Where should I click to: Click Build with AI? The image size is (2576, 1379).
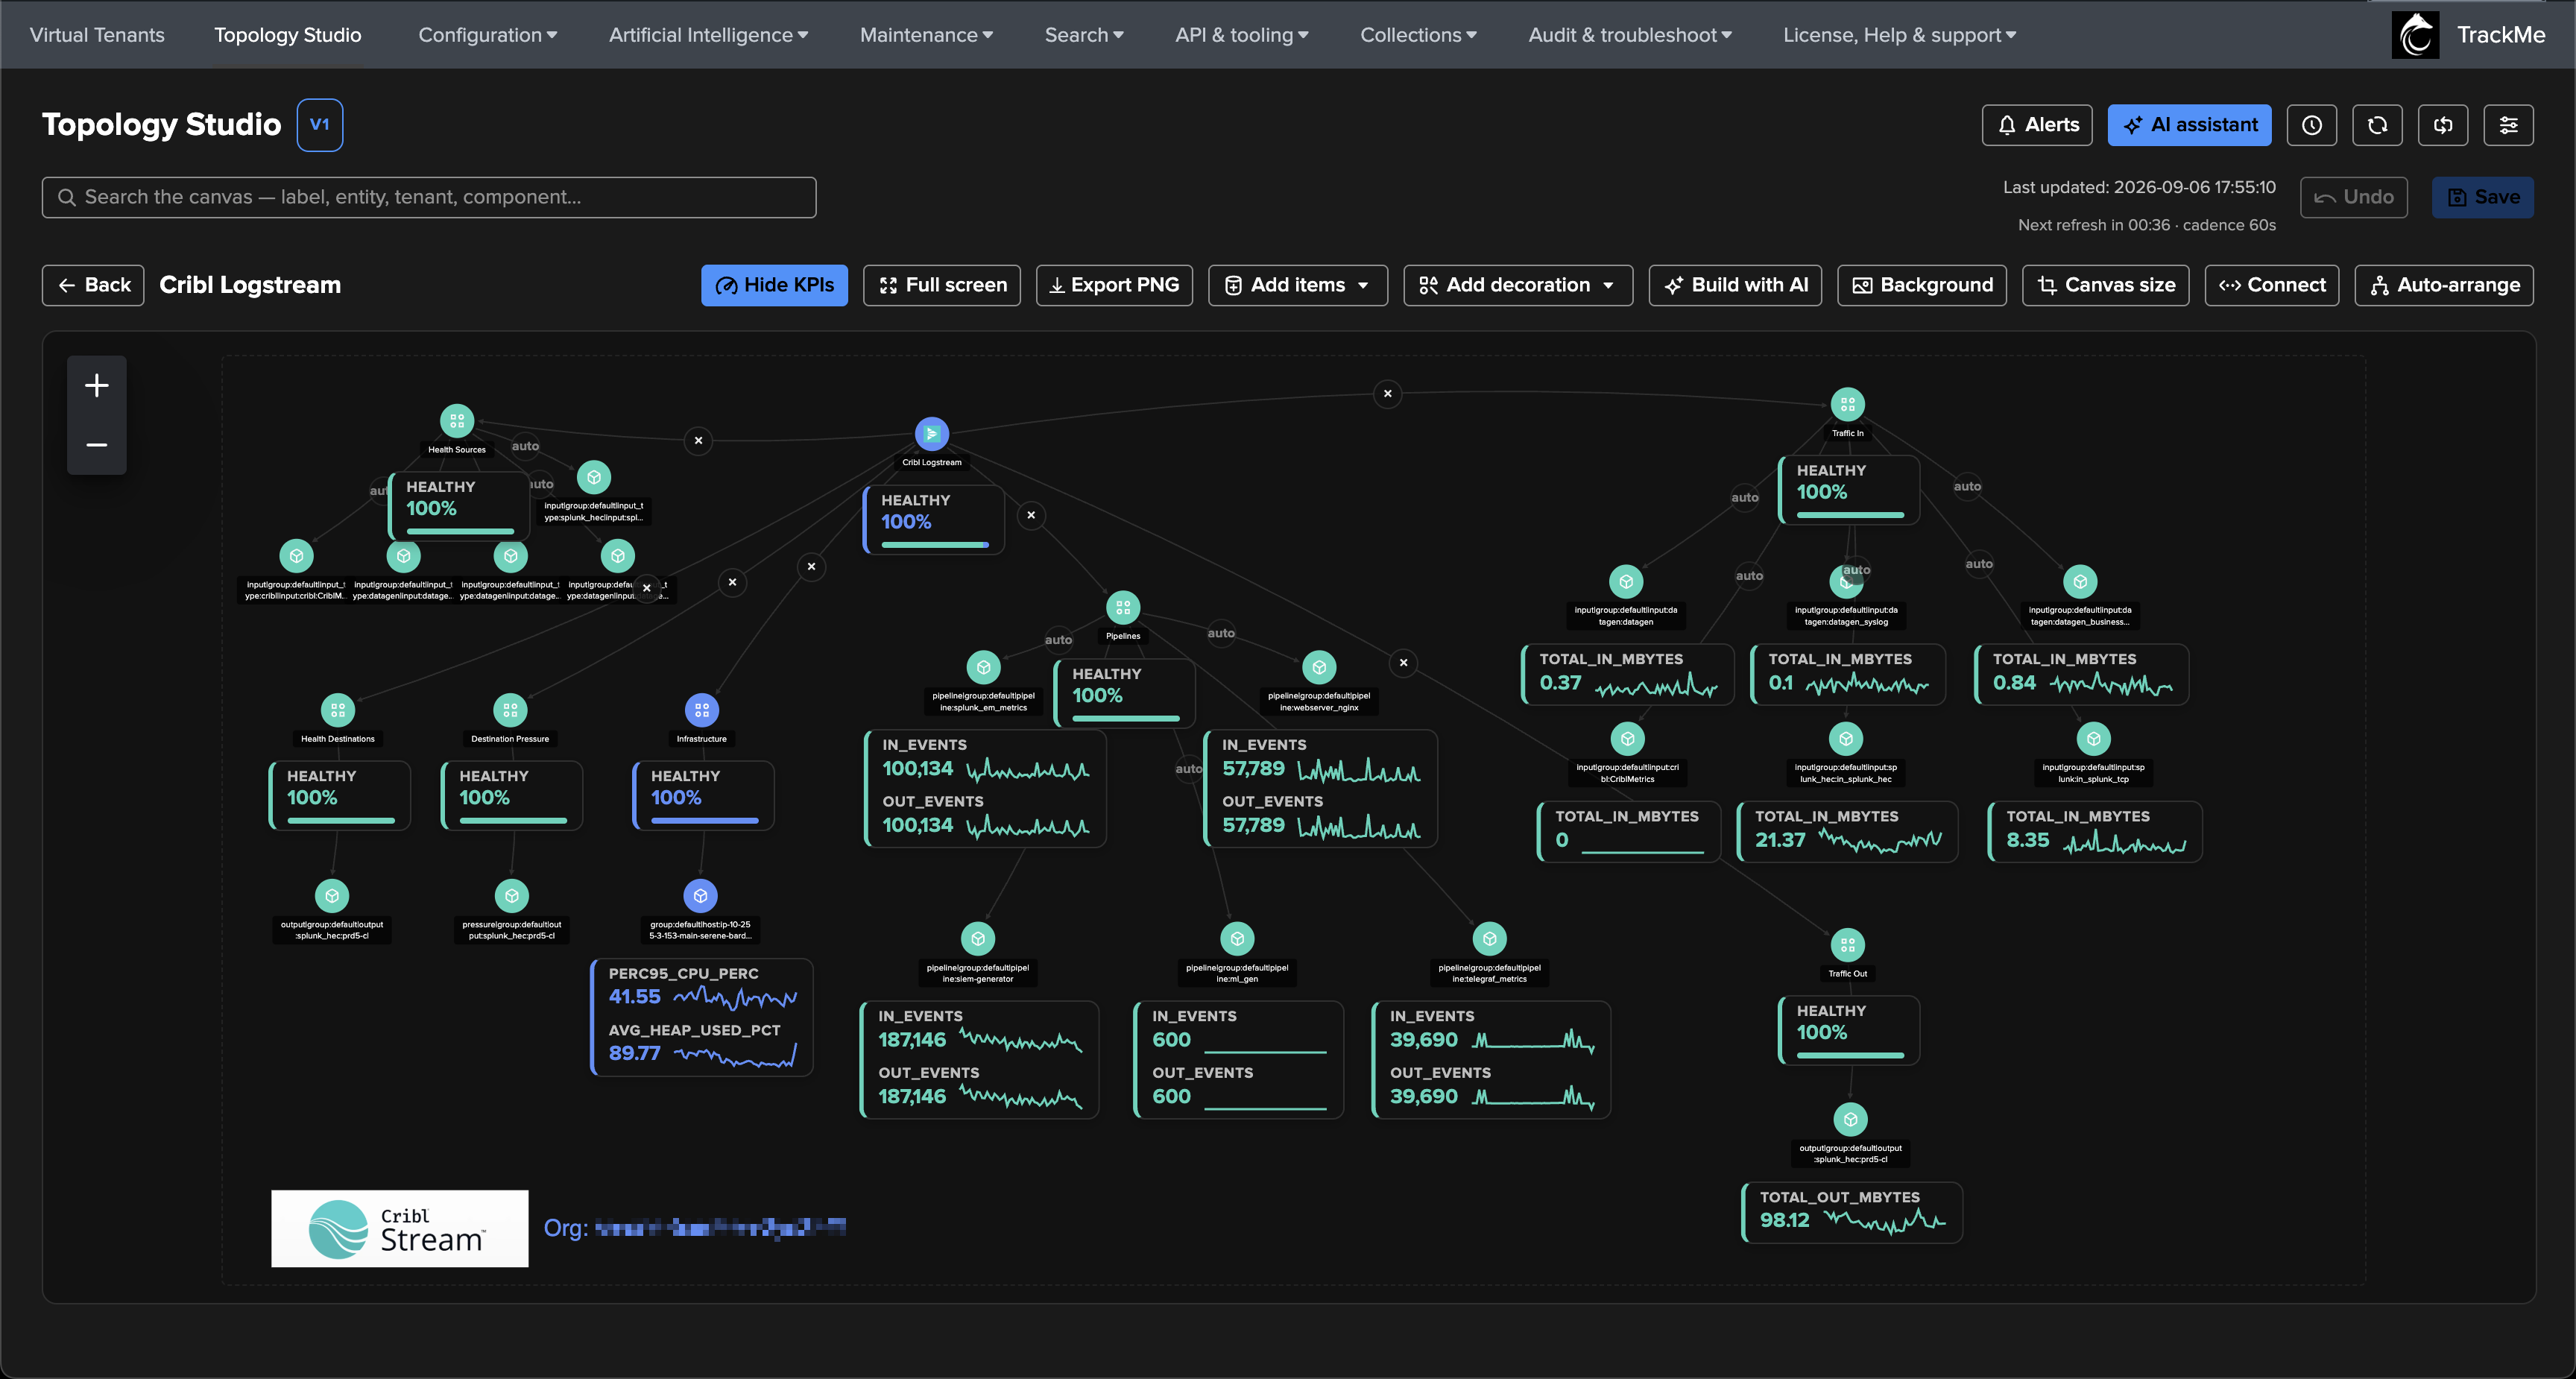coord(1735,285)
